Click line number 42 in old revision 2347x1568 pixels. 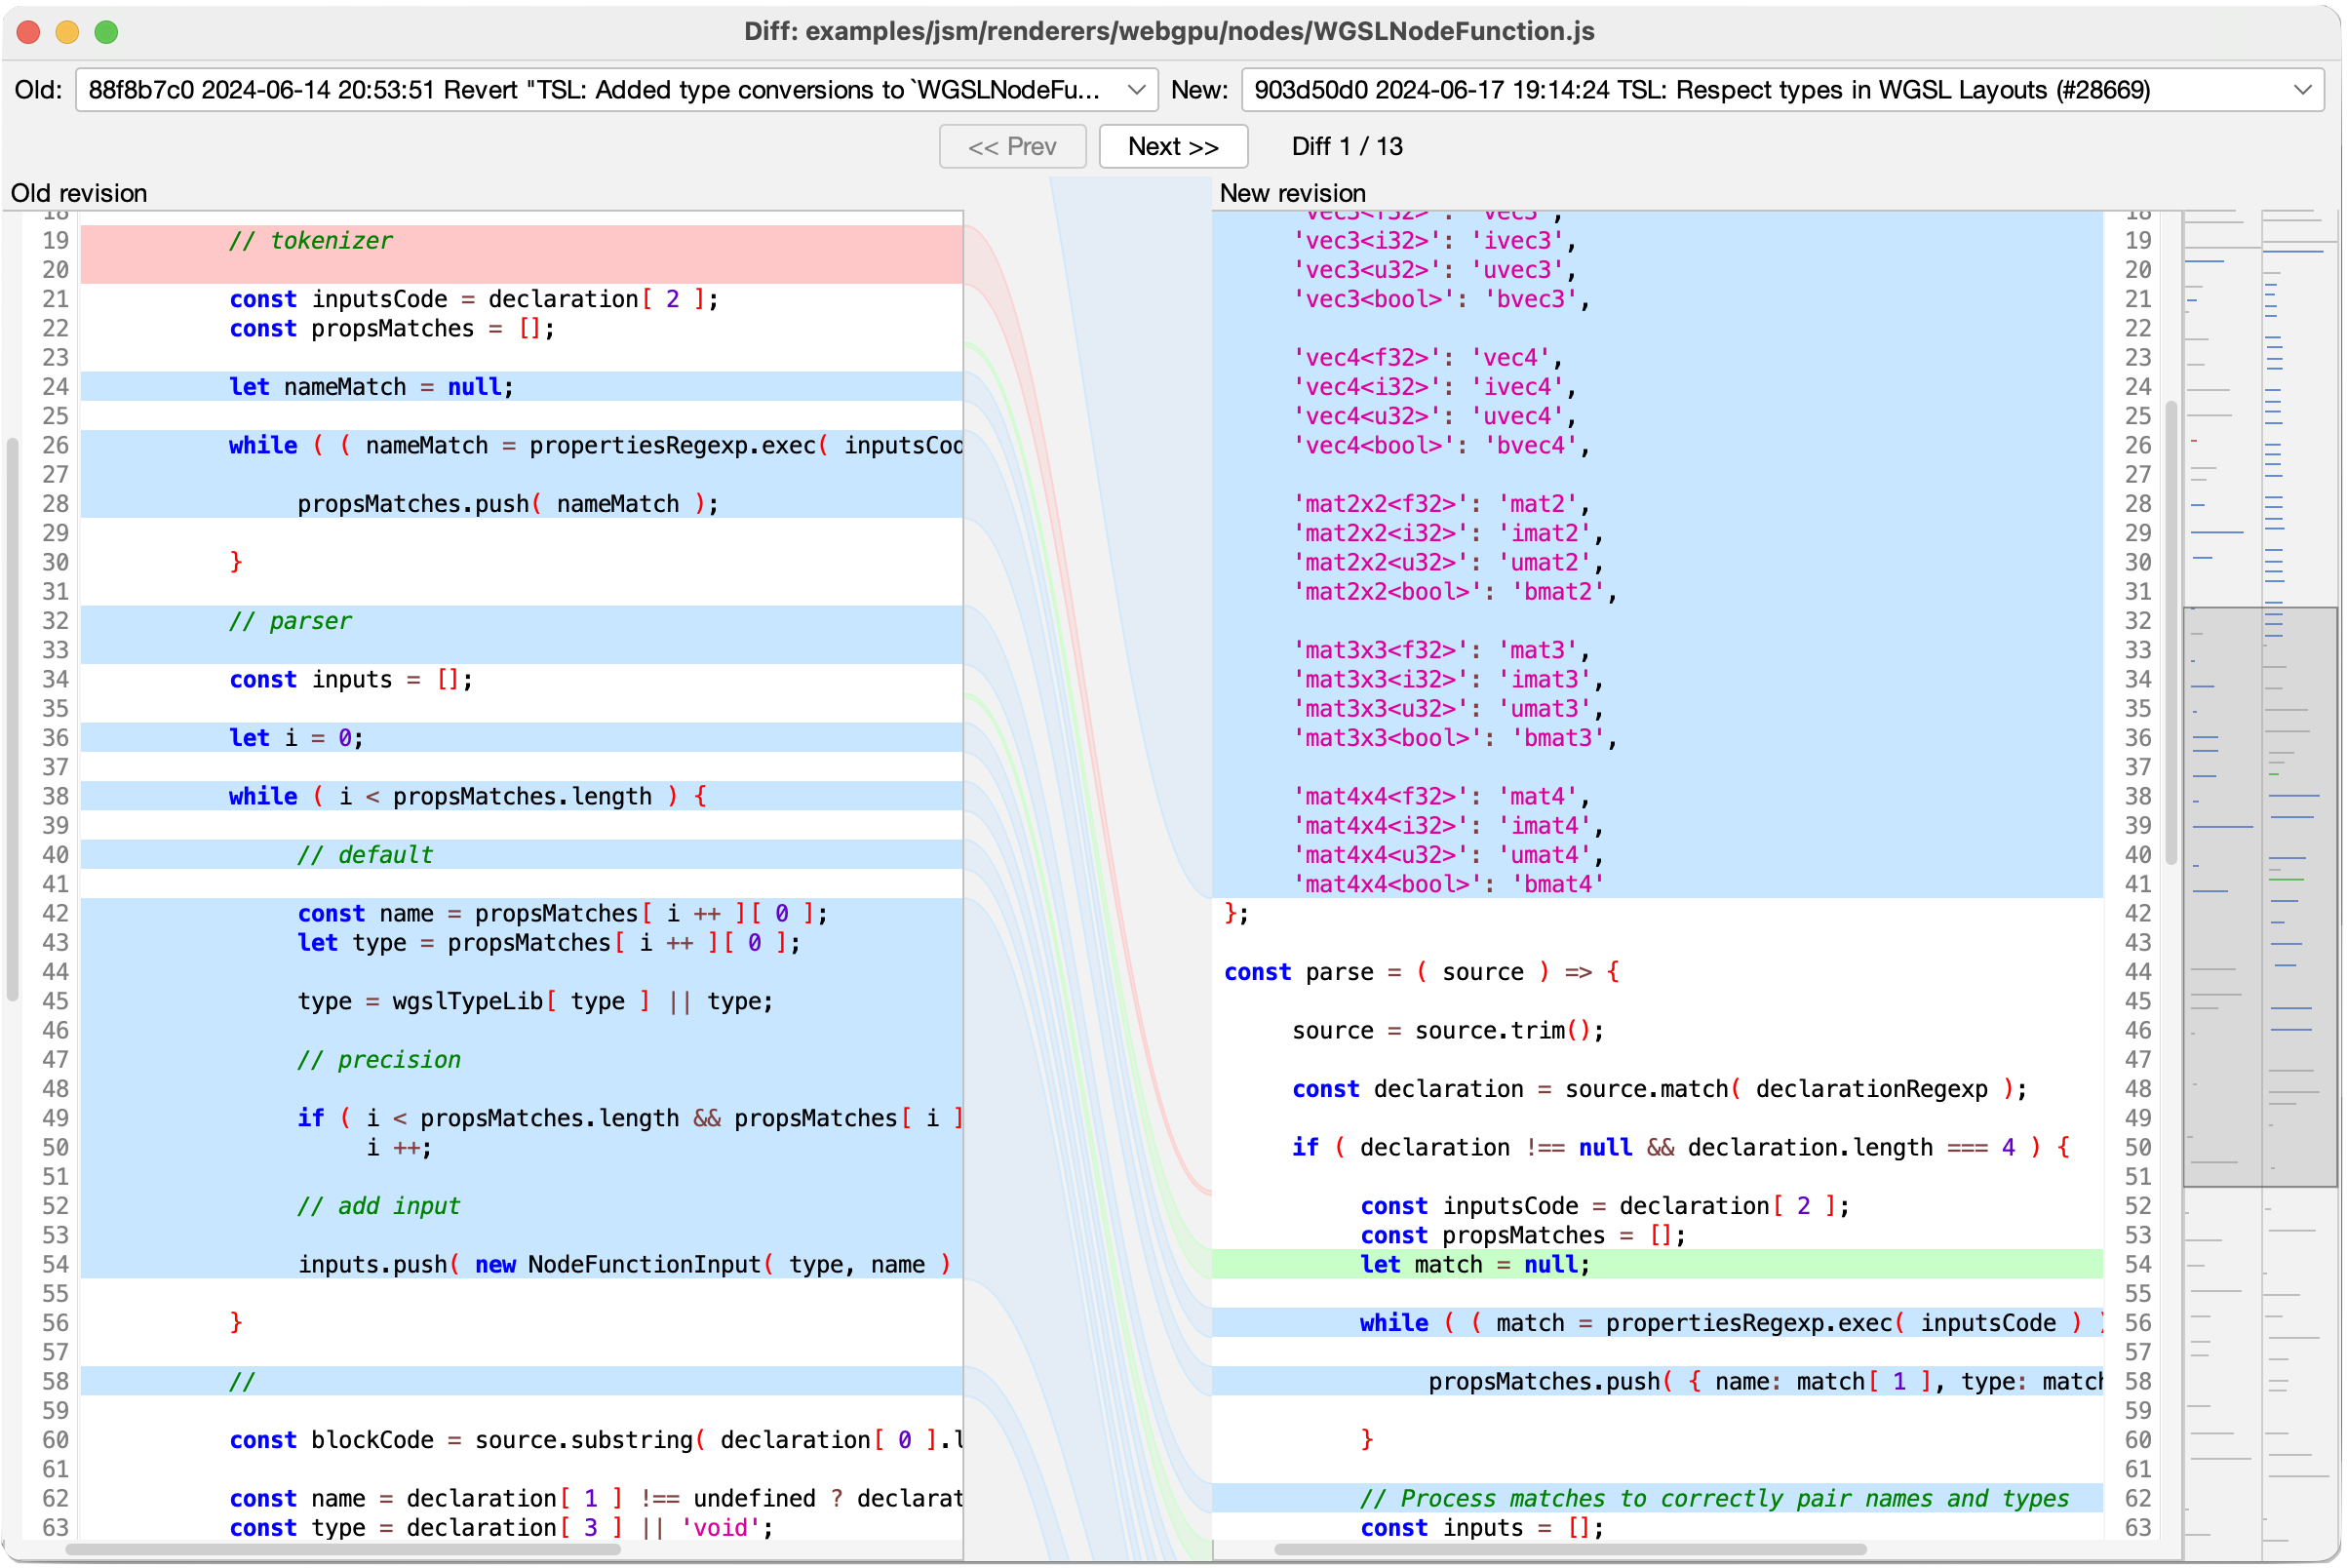[x=55, y=913]
